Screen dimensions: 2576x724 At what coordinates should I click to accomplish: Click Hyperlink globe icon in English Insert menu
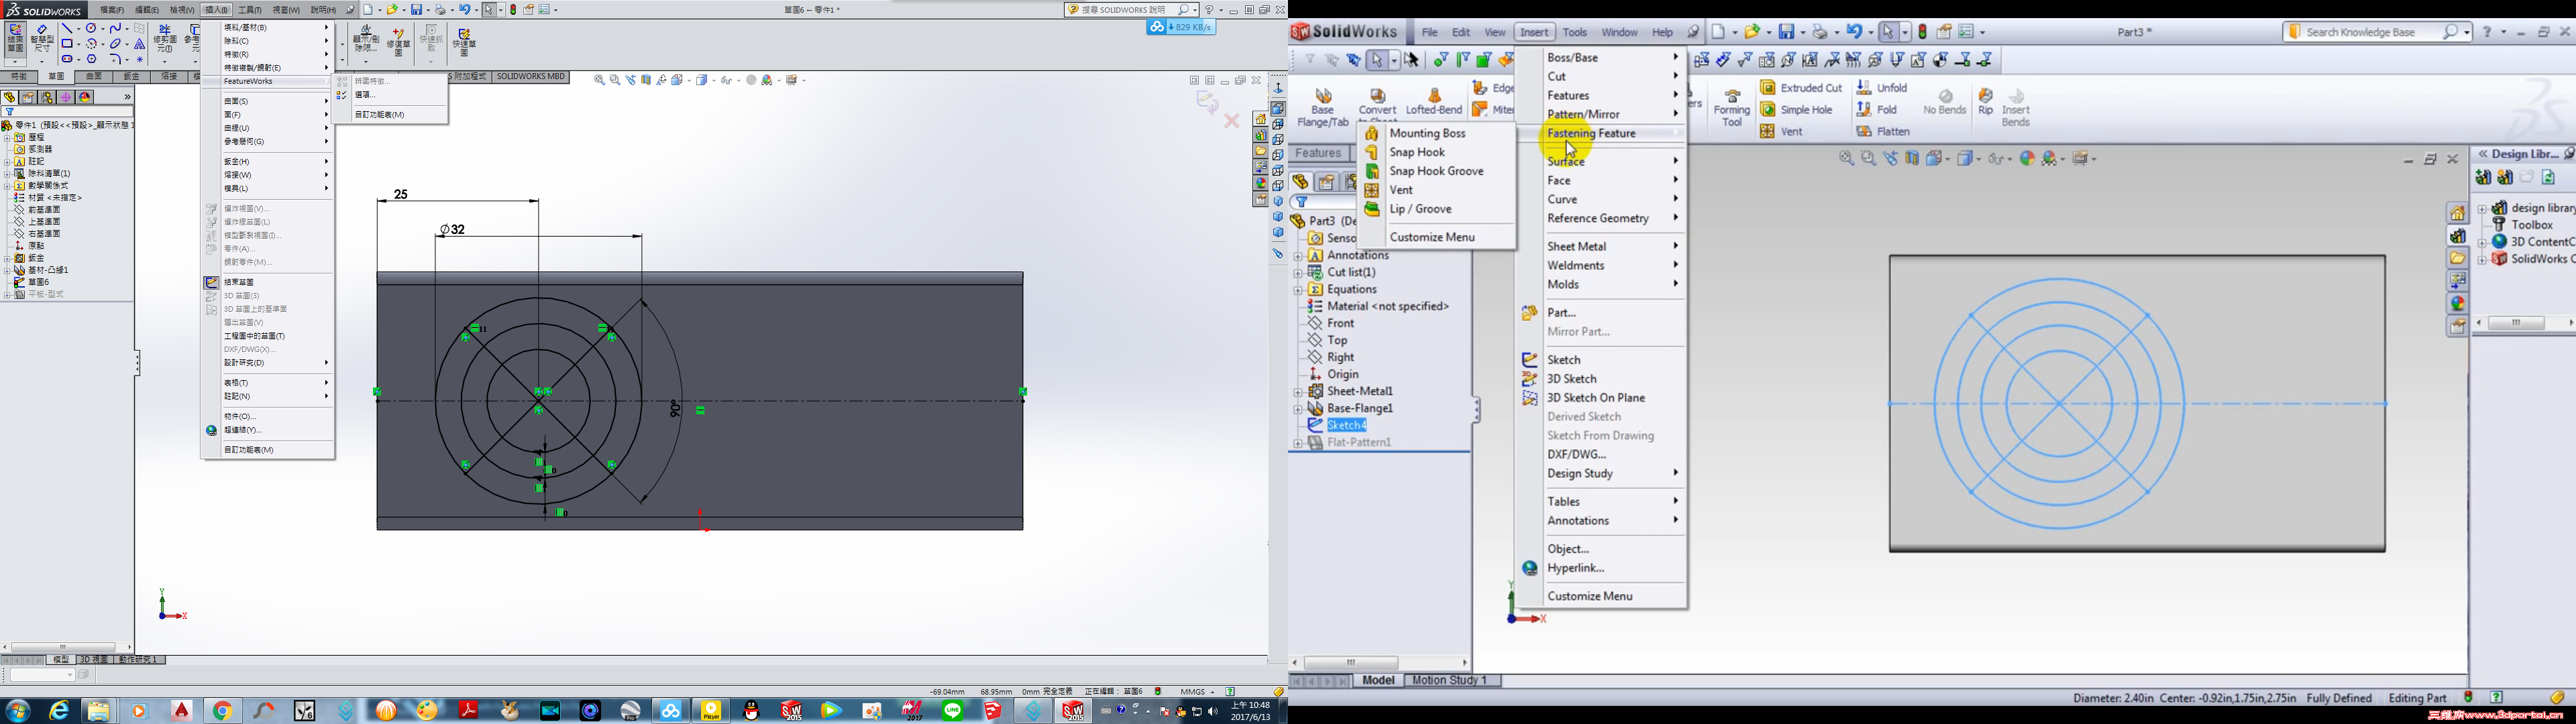[x=1529, y=568]
